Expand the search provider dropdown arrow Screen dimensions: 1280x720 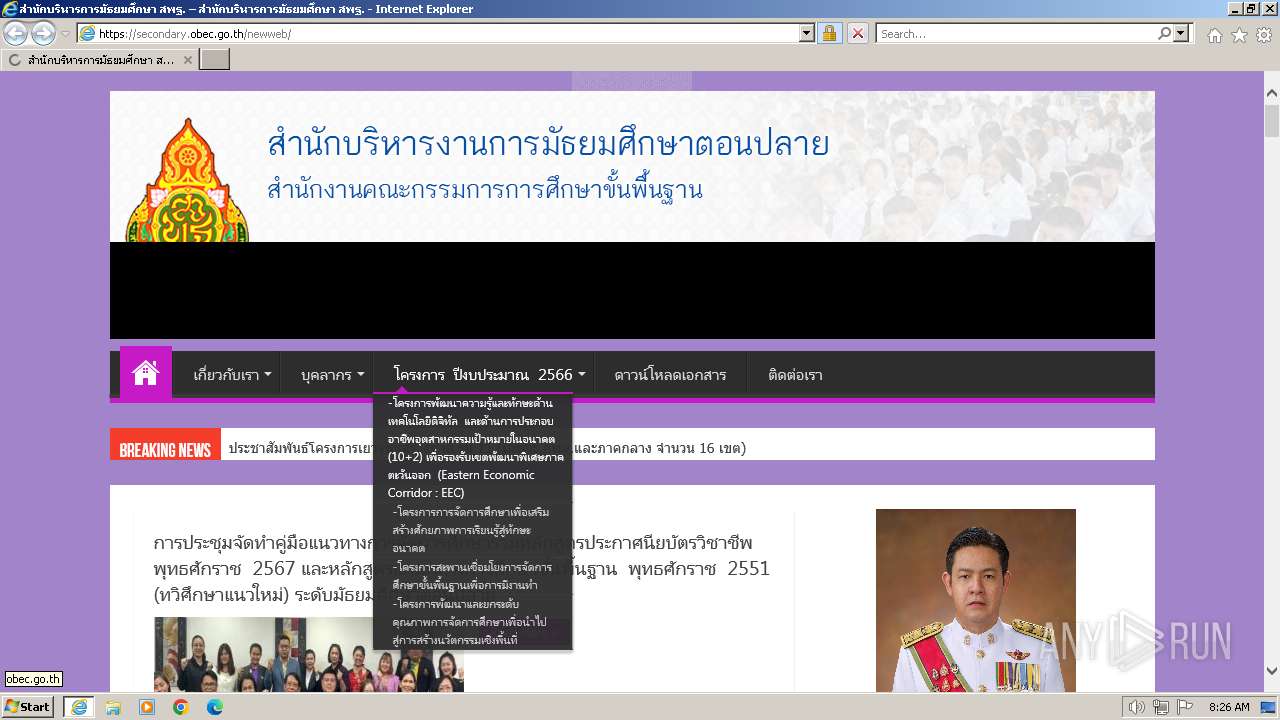pyautogui.click(x=1182, y=33)
